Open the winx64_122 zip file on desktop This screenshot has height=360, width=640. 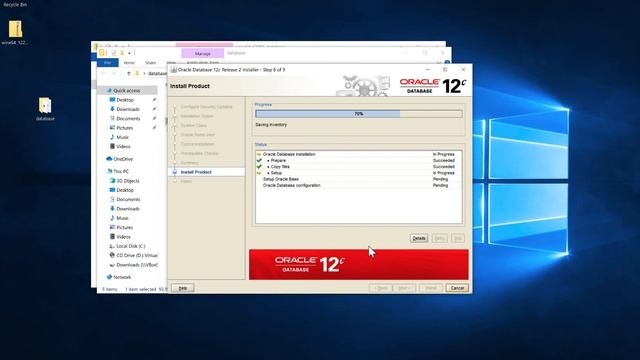(x=16, y=29)
